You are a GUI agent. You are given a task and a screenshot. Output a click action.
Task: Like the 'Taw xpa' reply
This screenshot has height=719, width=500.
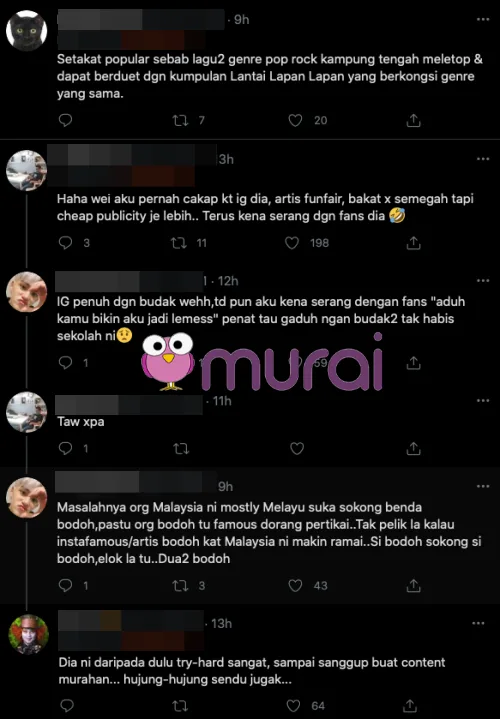pyautogui.click(x=297, y=448)
